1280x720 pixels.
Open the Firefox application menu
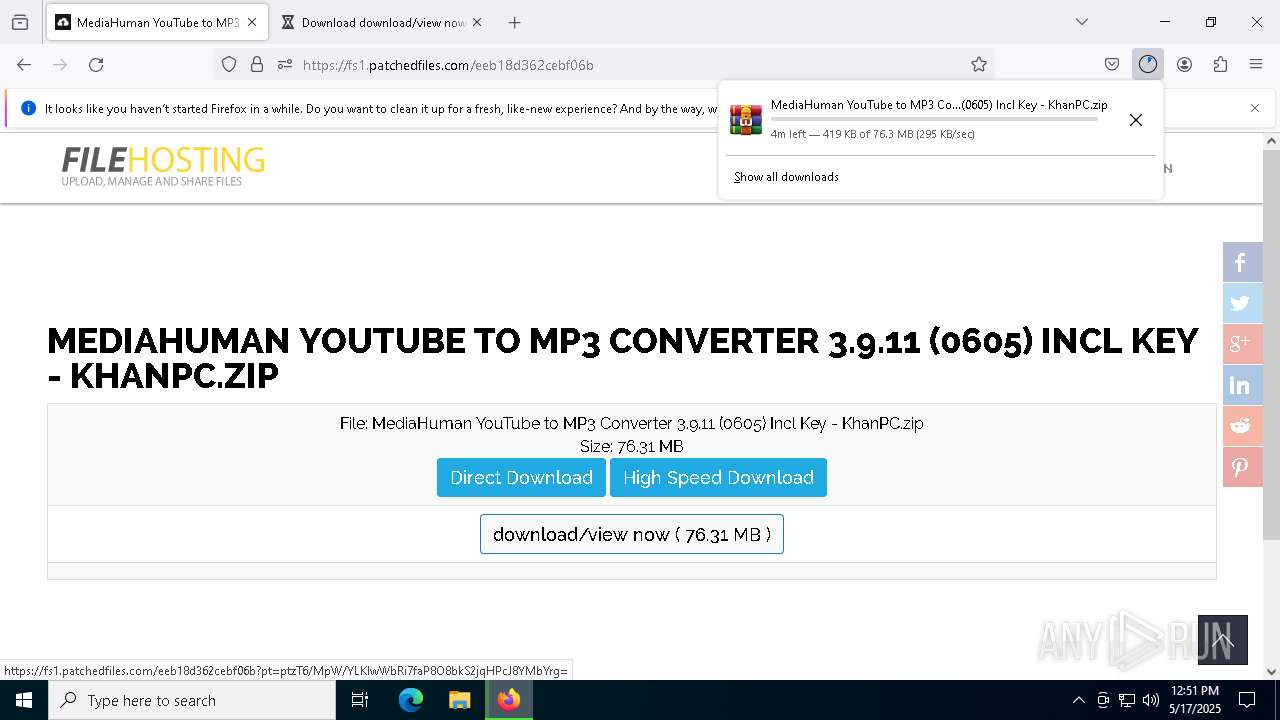[1256, 64]
